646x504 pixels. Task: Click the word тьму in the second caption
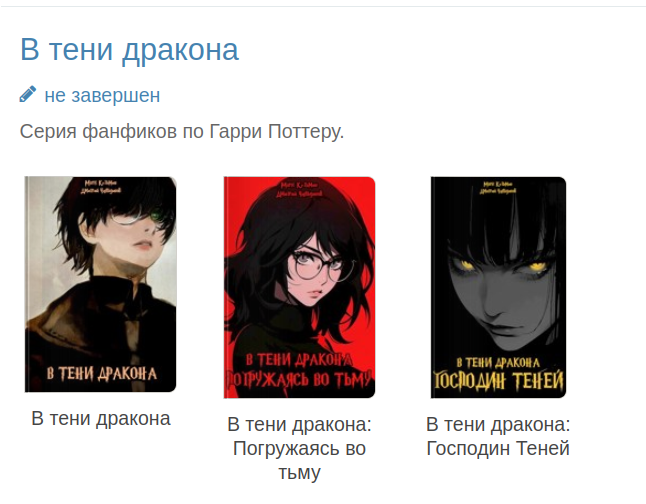click(x=300, y=472)
